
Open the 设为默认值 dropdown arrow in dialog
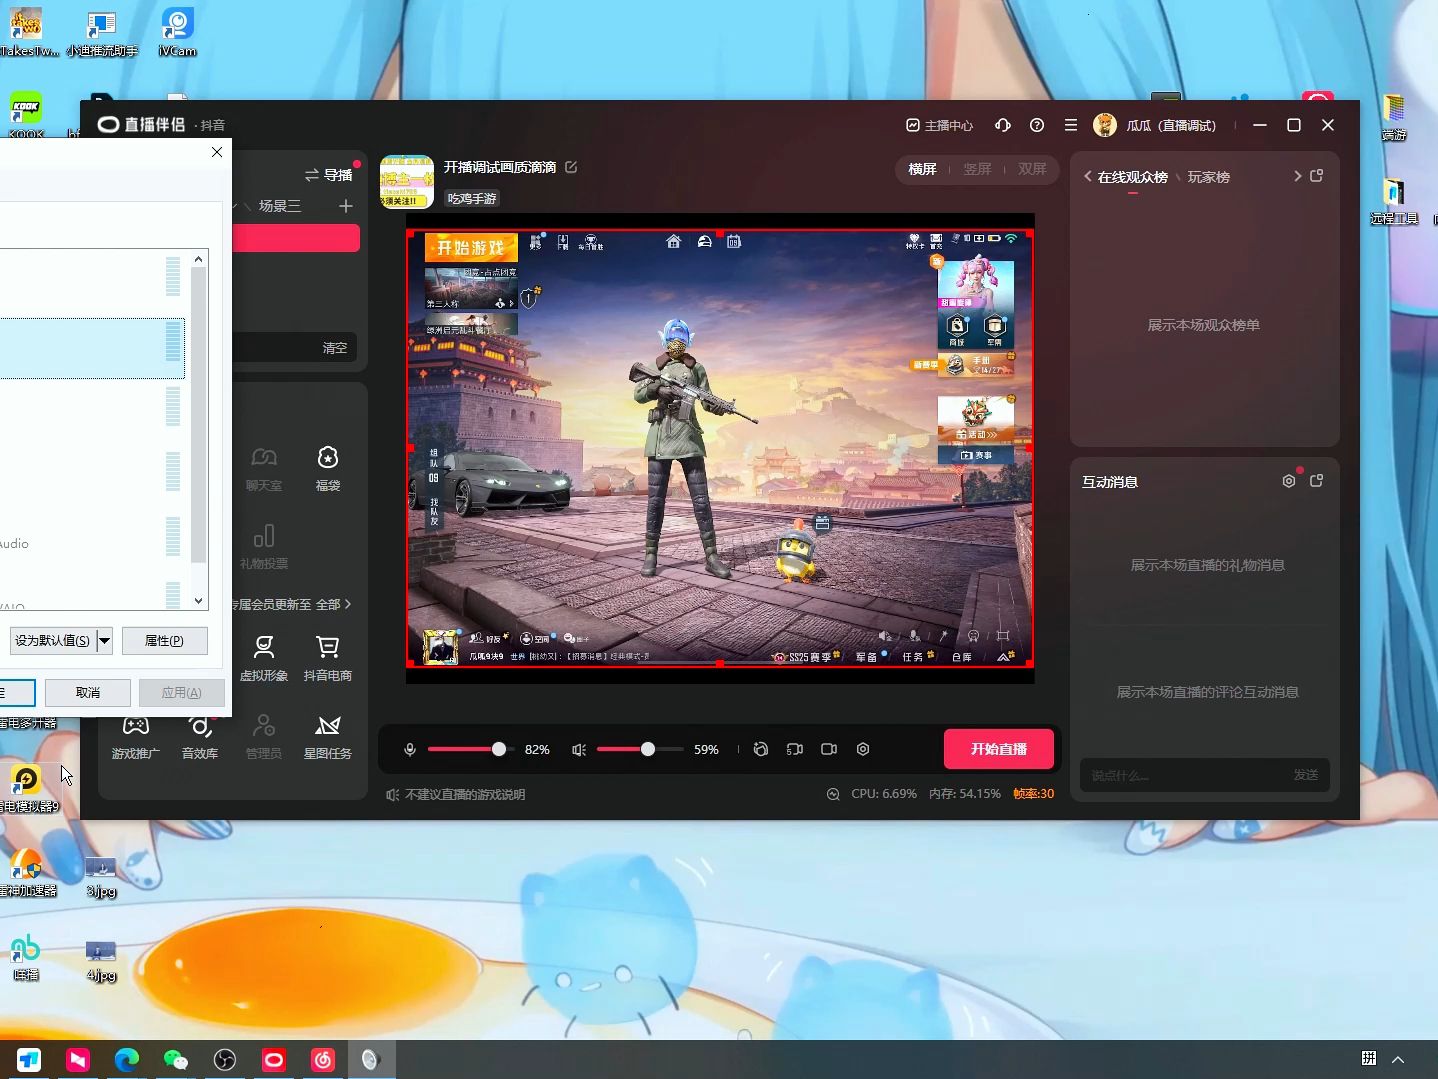tap(104, 641)
